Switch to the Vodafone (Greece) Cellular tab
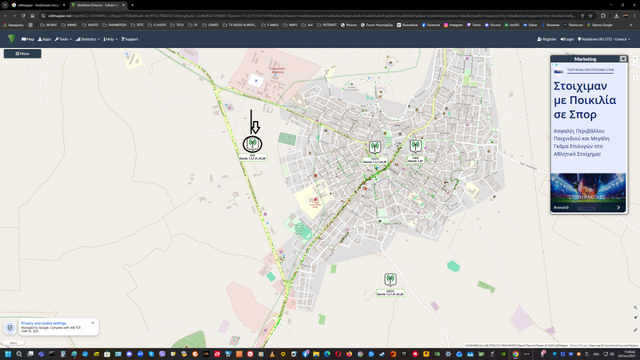The height and width of the screenshot is (360, 640). coord(97,5)
